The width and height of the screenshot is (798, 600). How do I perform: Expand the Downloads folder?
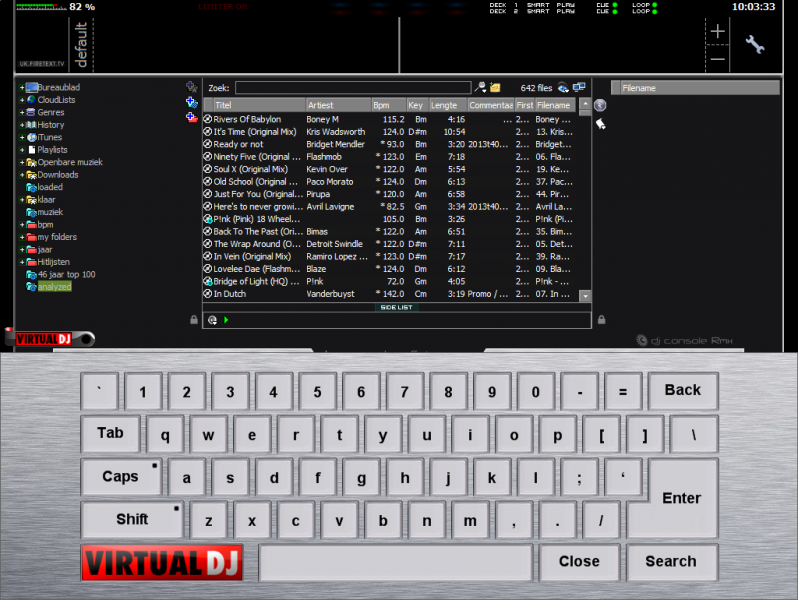click(22, 175)
